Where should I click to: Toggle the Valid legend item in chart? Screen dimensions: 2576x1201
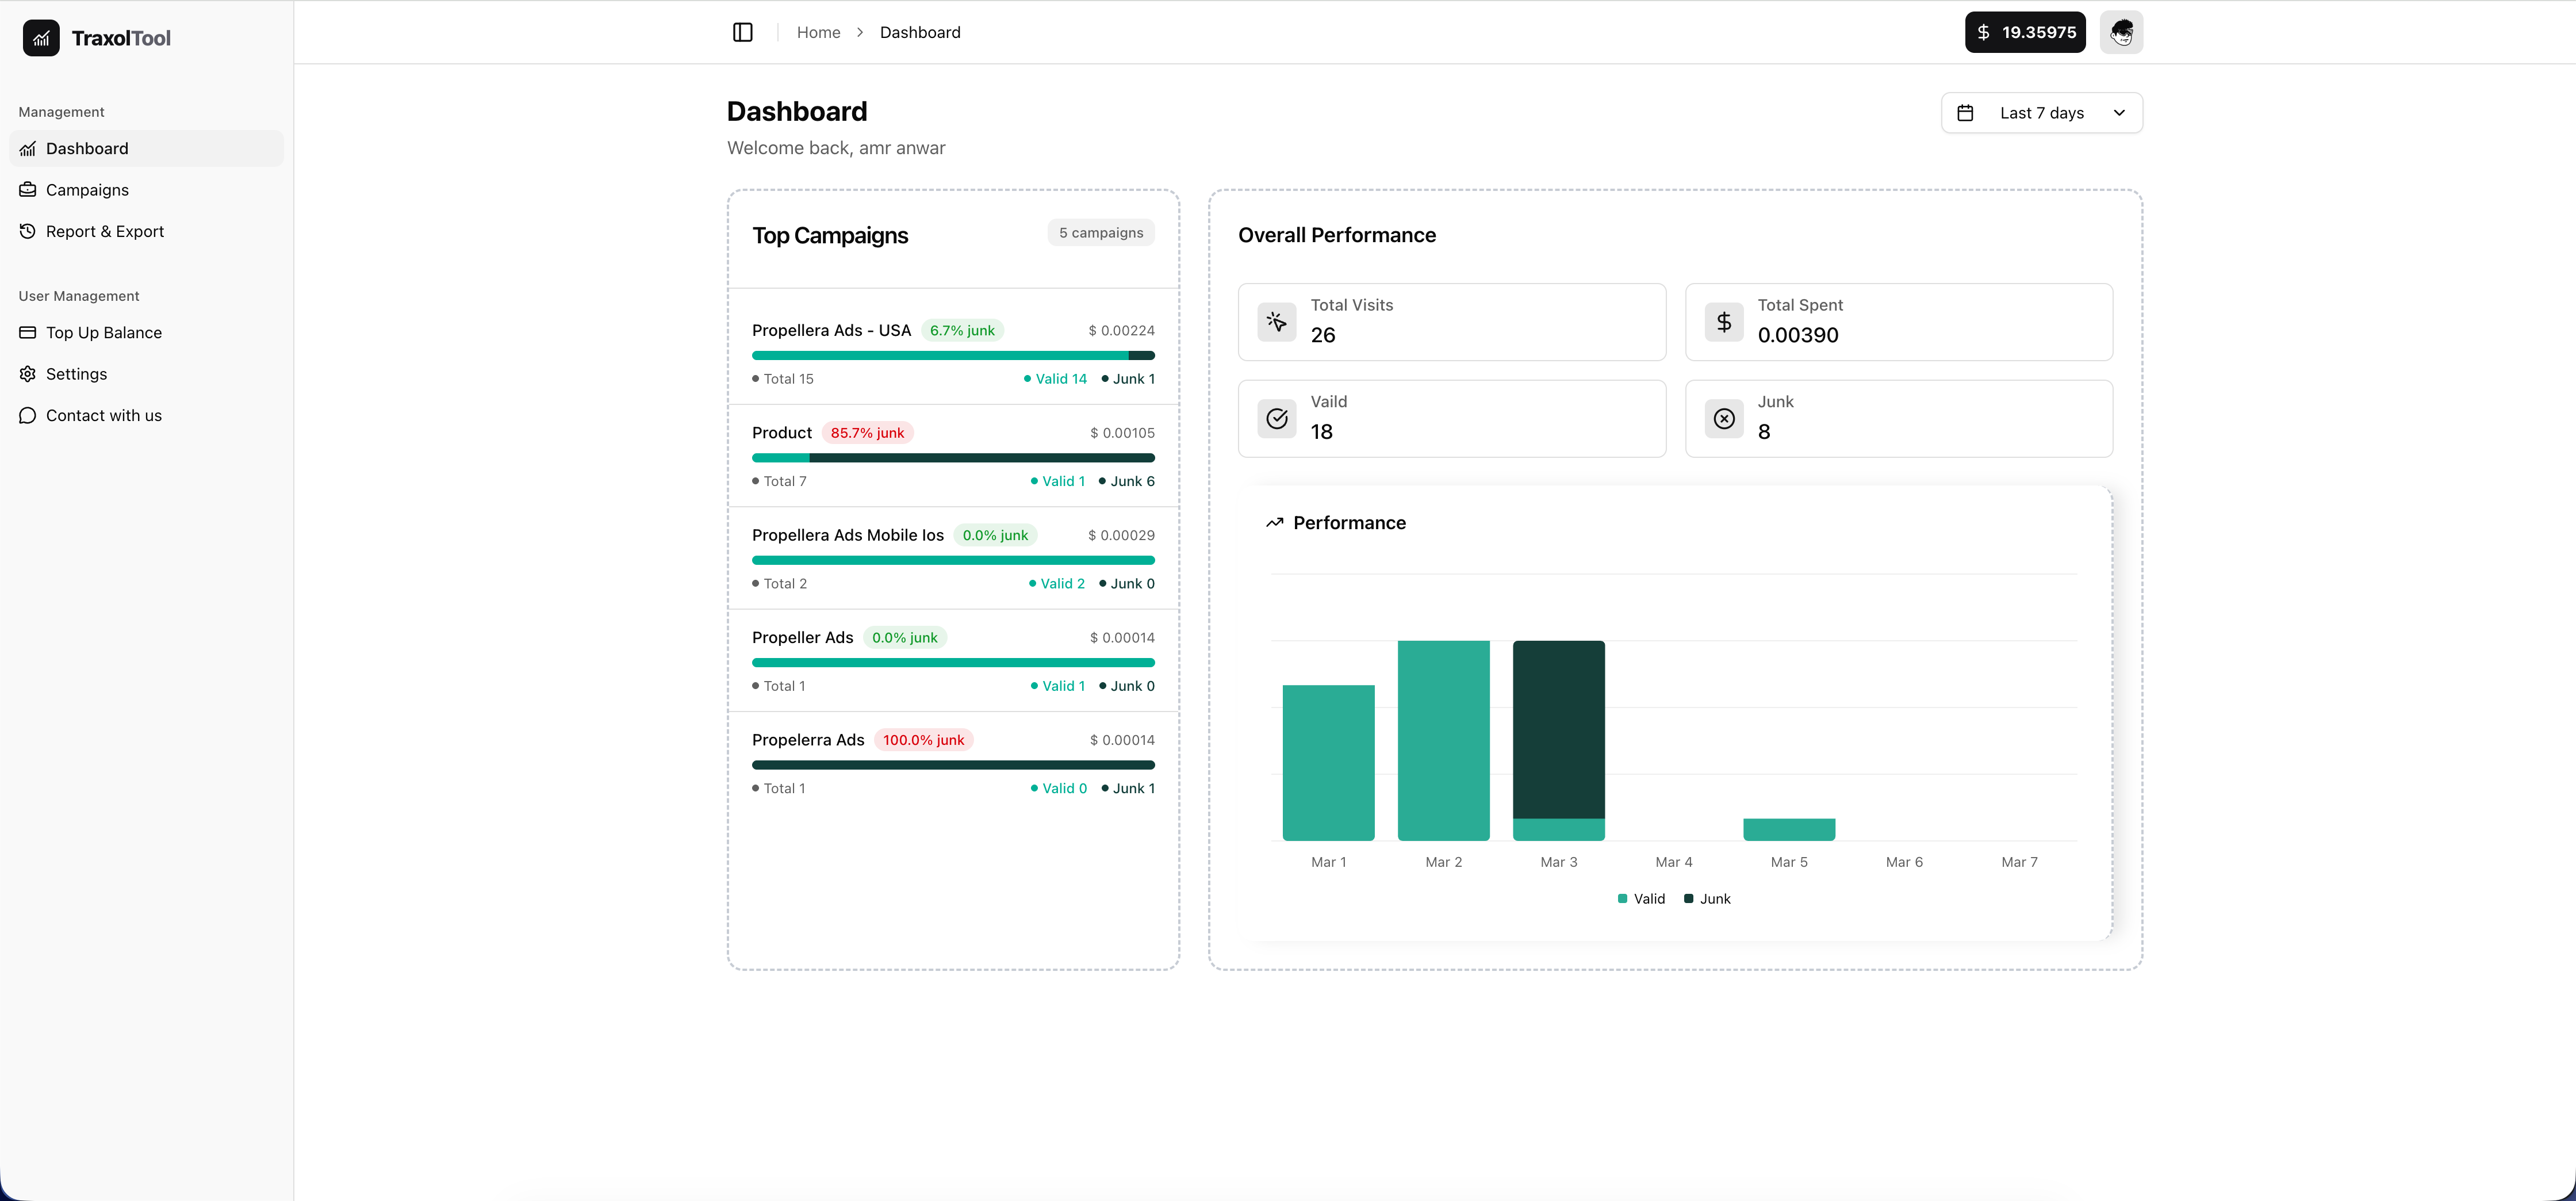click(1641, 898)
